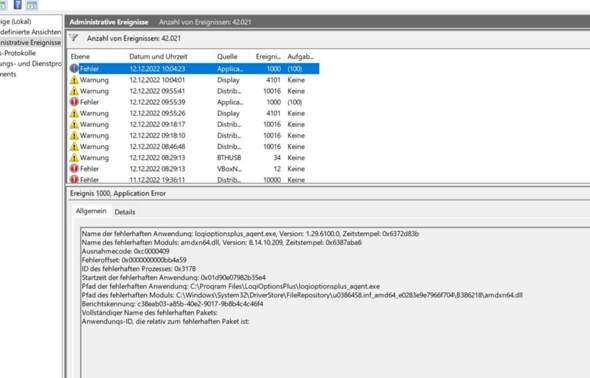The image size is (590, 378).
Task: Click 'Applica..' source at 09:55:39
Action: [230, 102]
